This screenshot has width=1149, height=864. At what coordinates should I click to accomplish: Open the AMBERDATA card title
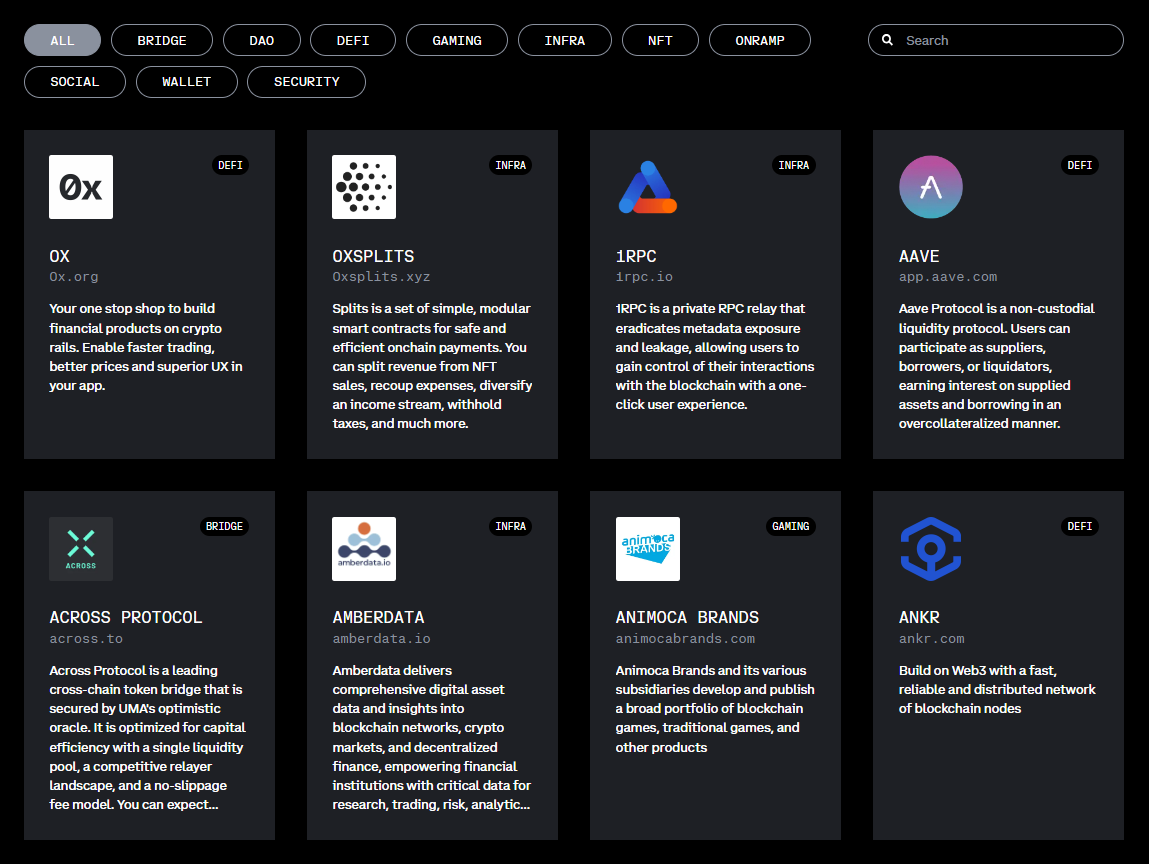point(378,617)
